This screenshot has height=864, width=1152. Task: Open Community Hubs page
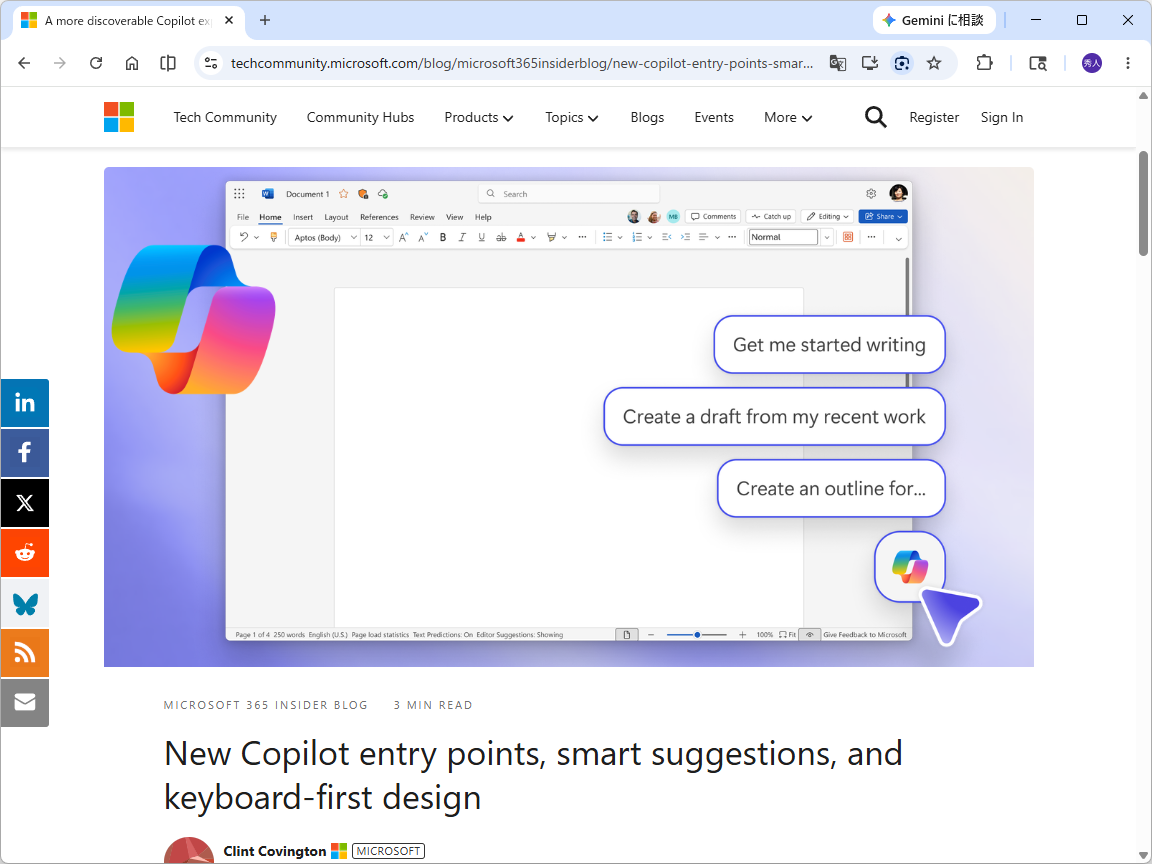point(360,118)
